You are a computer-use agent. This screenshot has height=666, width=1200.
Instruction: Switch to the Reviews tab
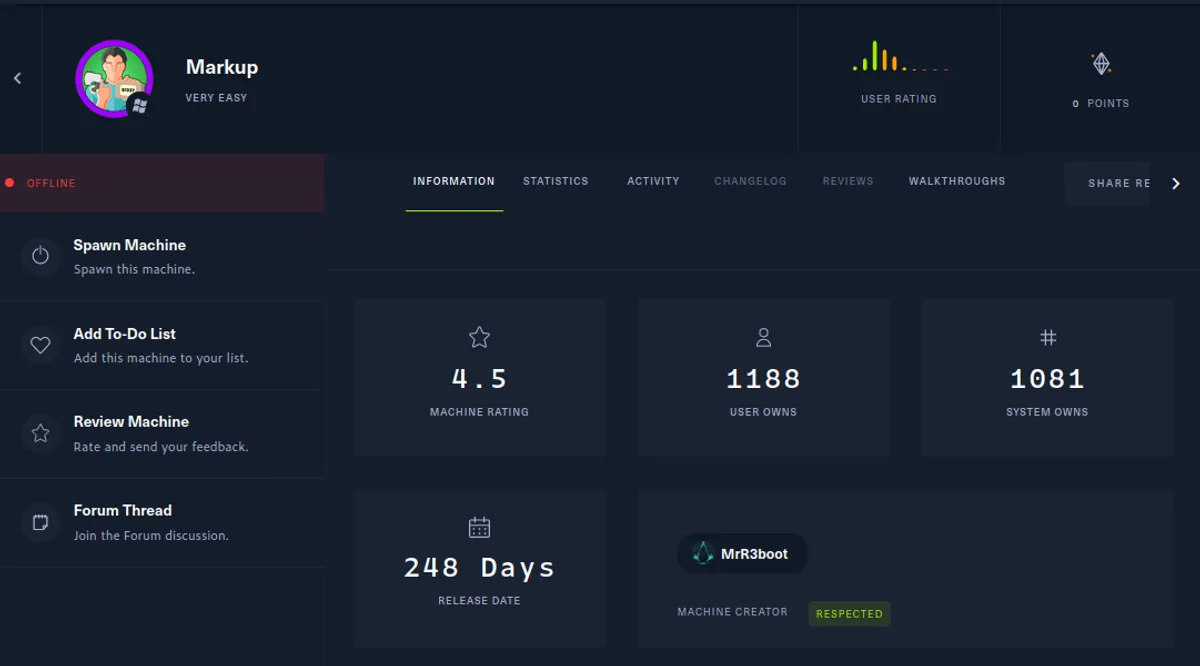tap(847, 181)
